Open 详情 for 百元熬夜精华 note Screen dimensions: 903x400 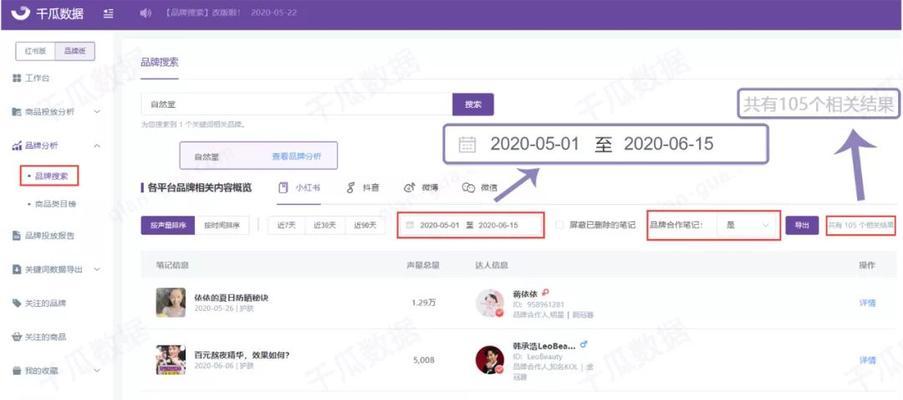click(867, 360)
